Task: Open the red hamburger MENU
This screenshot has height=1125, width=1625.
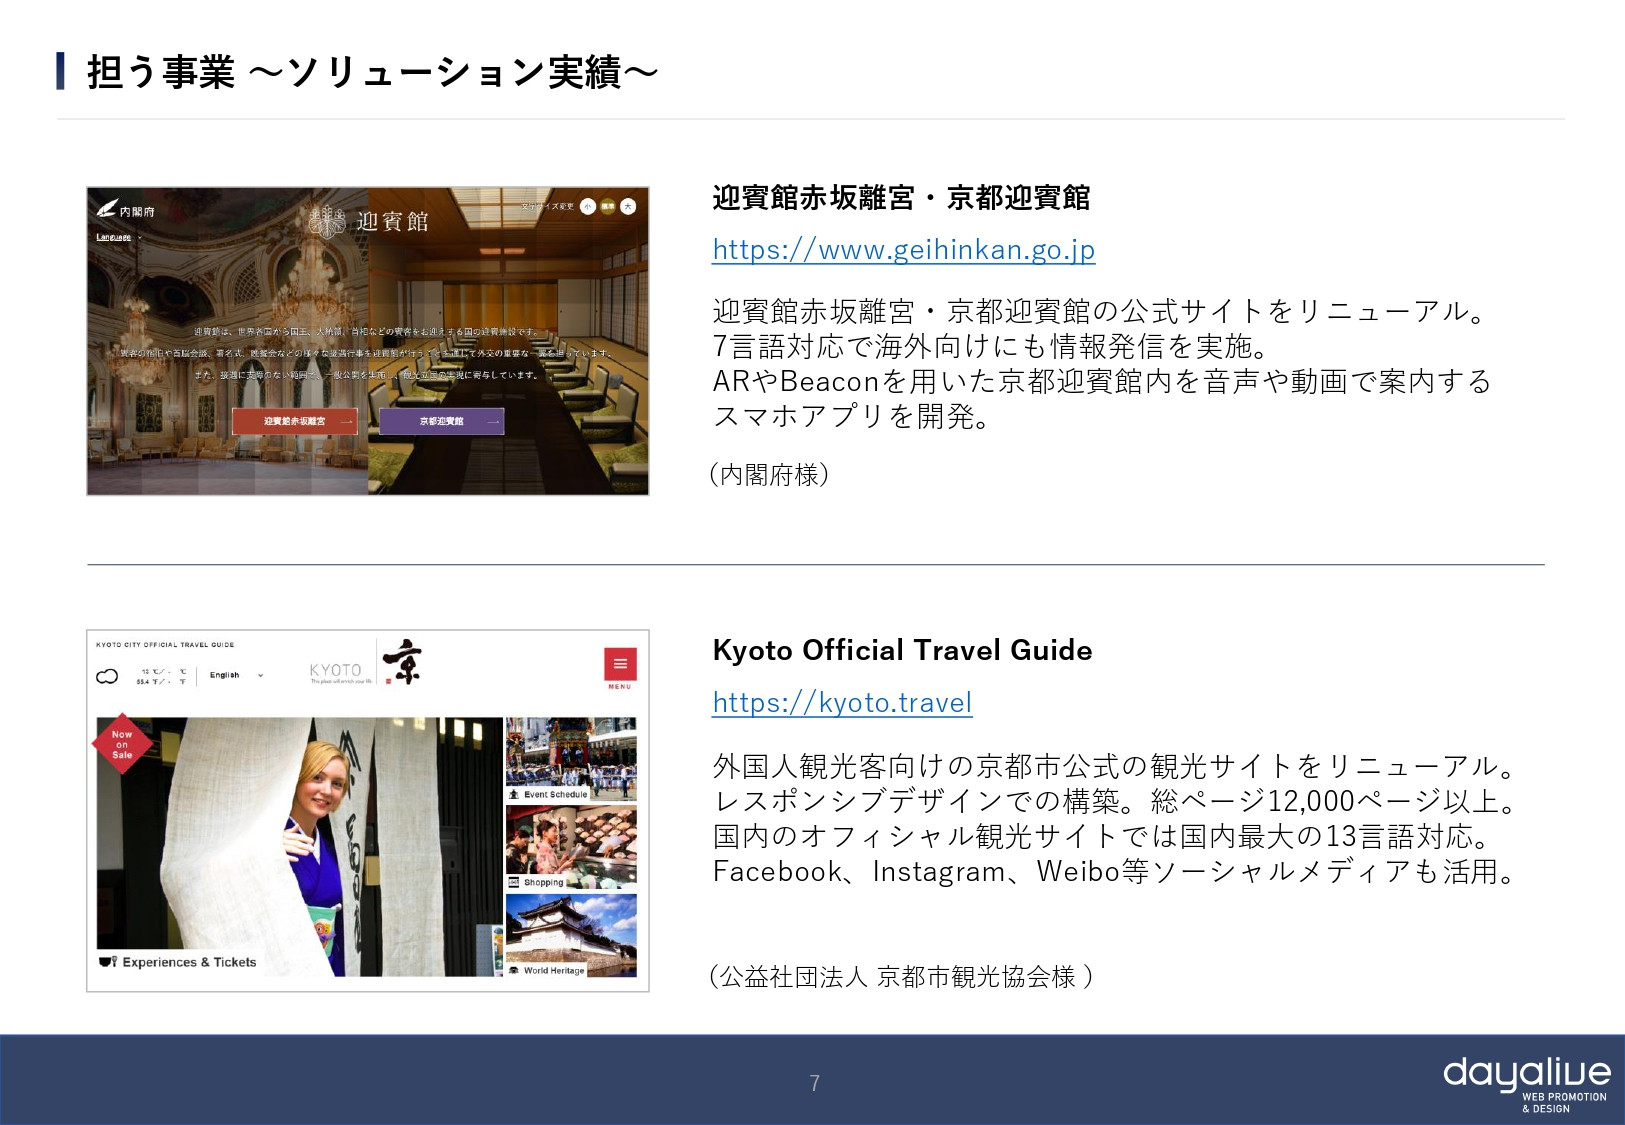Action: 620,662
